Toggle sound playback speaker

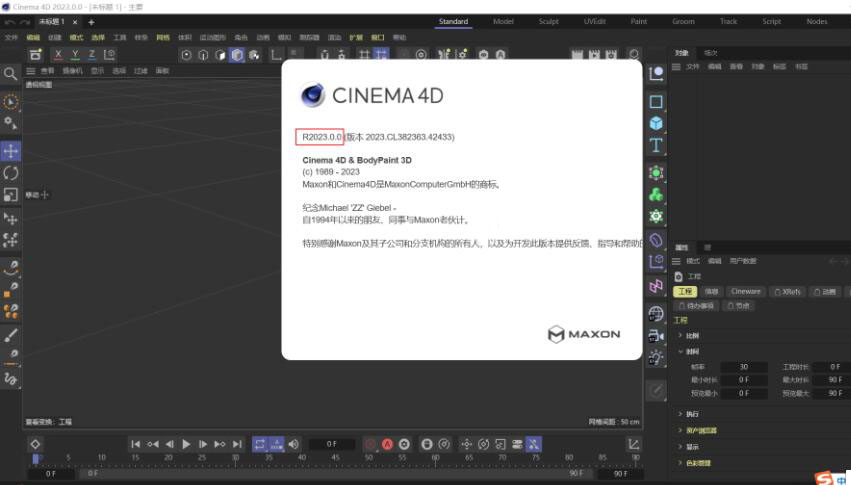pos(294,444)
